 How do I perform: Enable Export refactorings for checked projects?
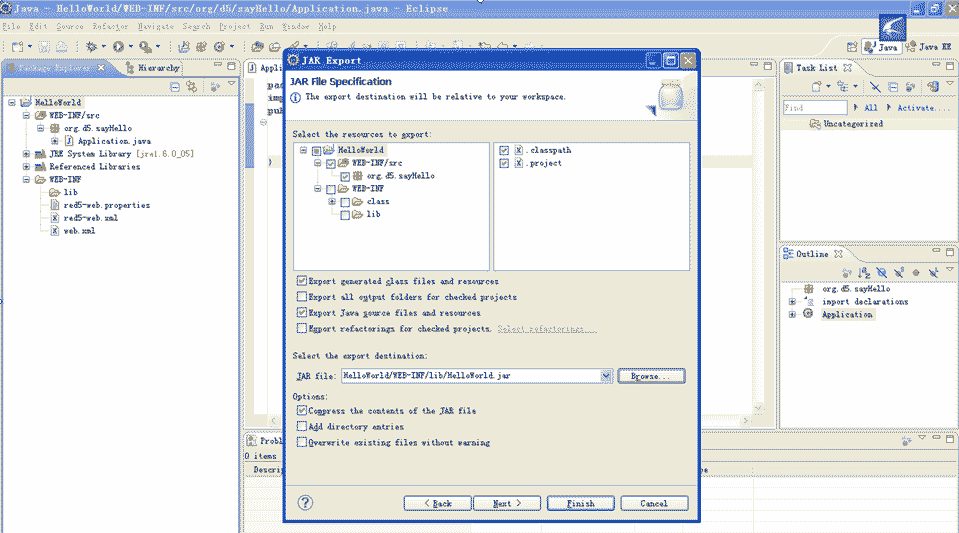[x=302, y=328]
